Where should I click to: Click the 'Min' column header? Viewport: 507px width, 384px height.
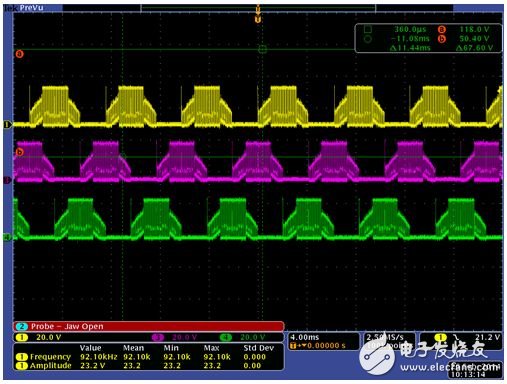171,348
